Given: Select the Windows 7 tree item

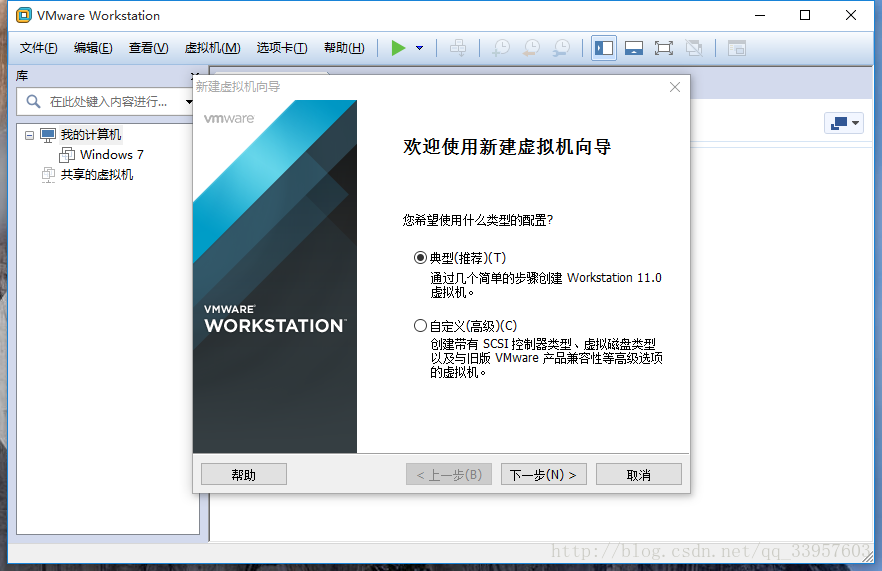Looking at the screenshot, I should pos(111,155).
